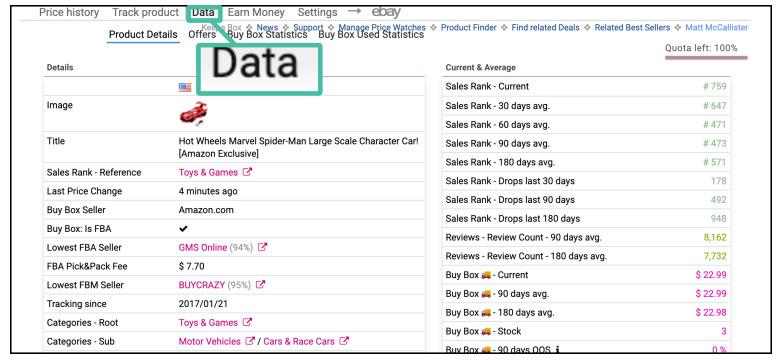Open the red toy car product image
This screenshot has height=360, width=778.
click(193, 113)
